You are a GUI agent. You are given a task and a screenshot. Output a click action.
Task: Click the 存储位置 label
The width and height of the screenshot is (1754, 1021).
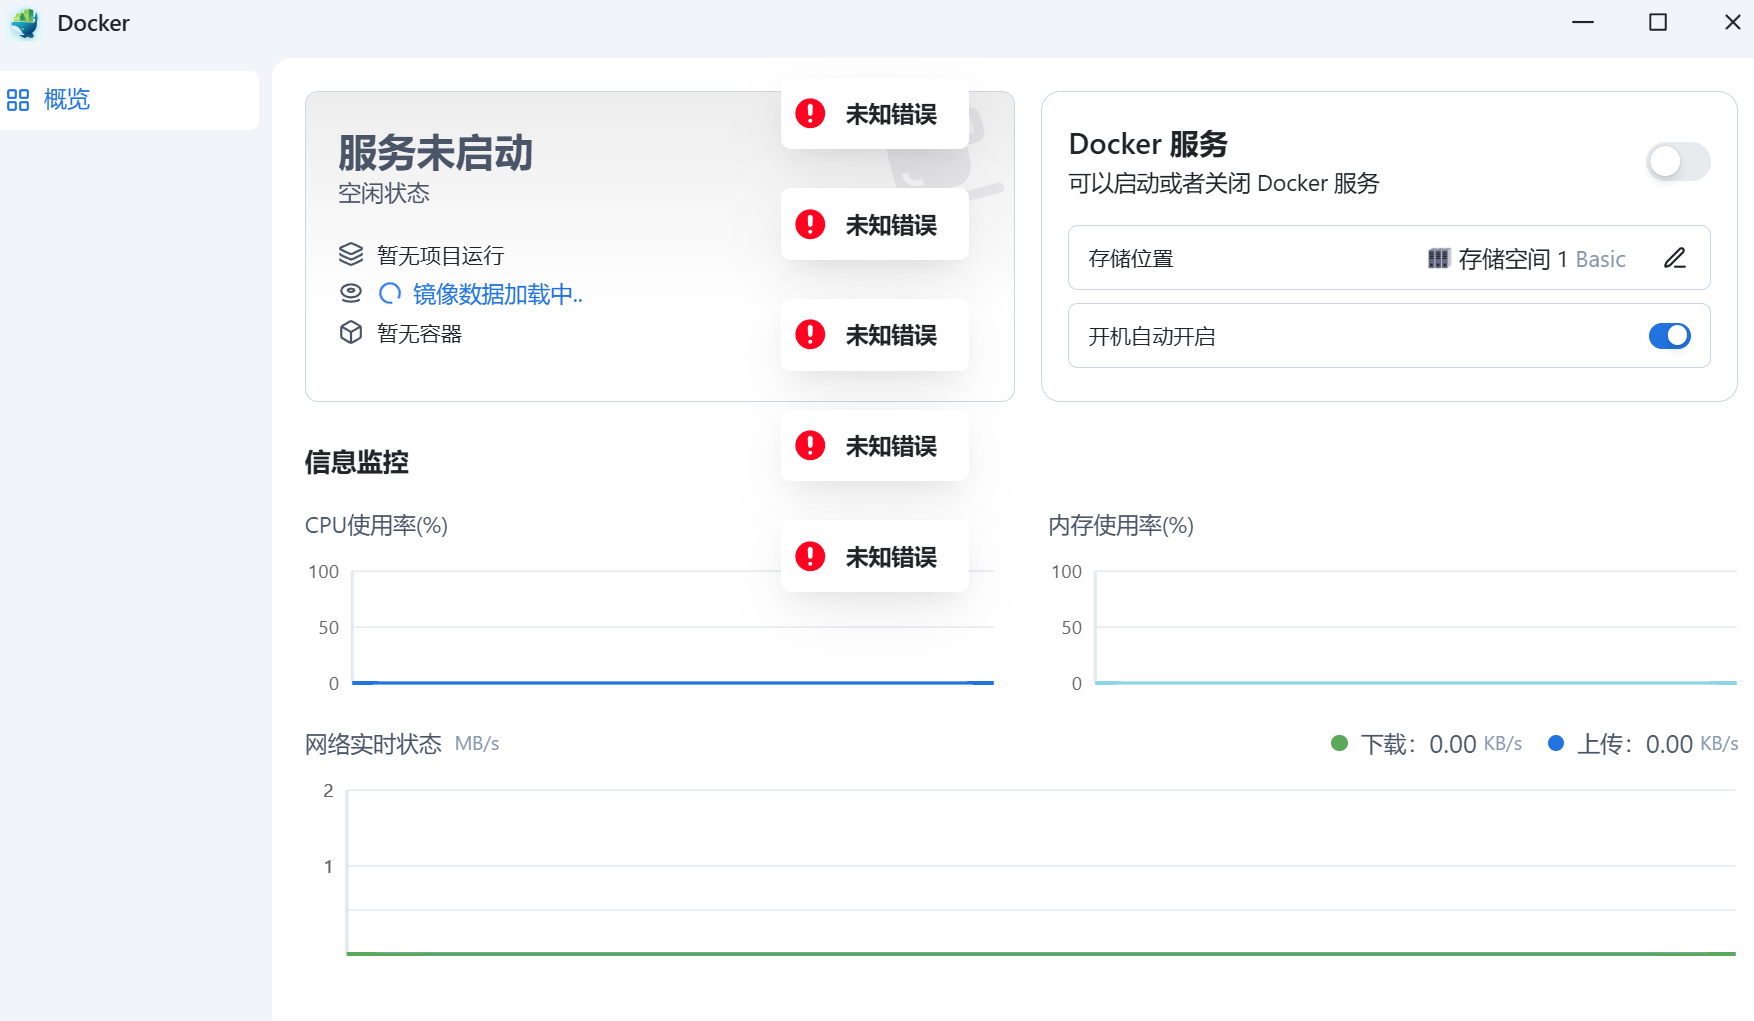pos(1131,259)
